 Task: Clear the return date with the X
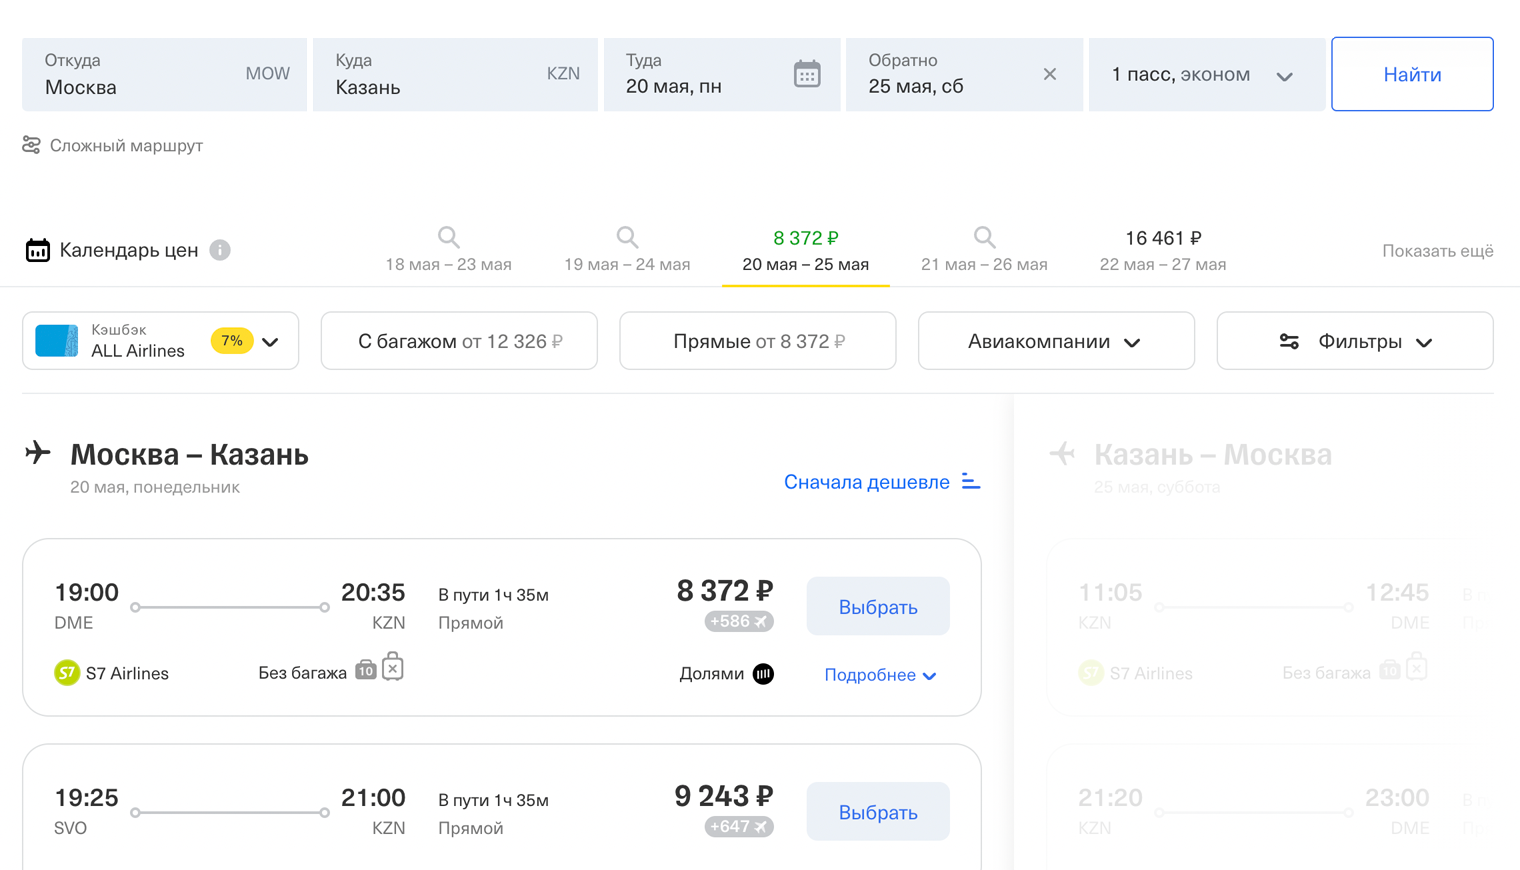click(x=1049, y=74)
